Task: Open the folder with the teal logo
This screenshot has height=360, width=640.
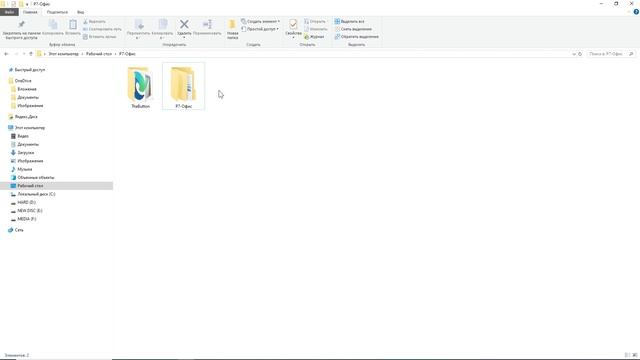Action: pos(140,87)
